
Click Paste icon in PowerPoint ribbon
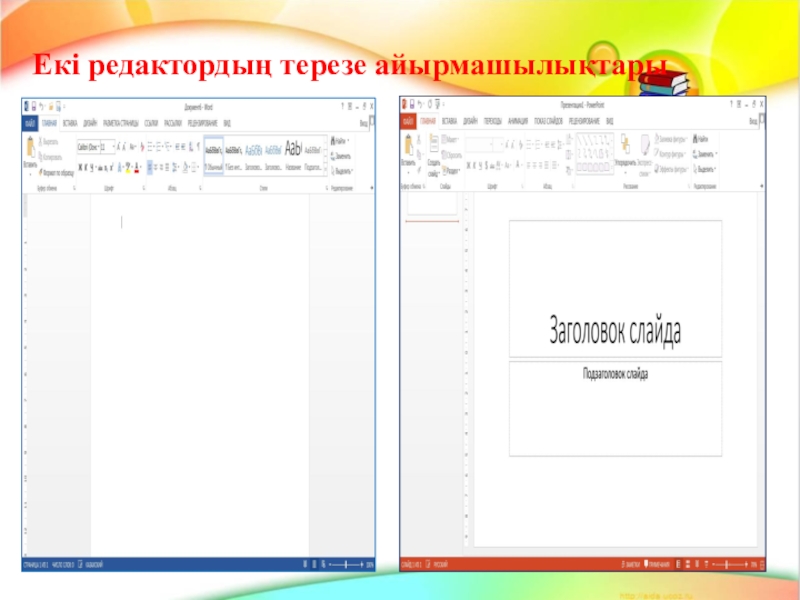408,144
